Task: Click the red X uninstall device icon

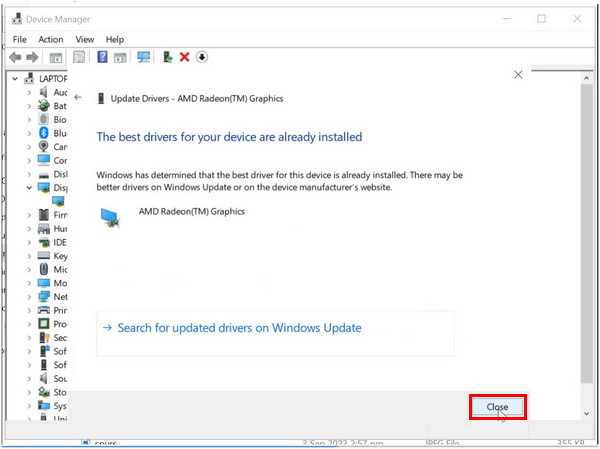Action: click(184, 57)
